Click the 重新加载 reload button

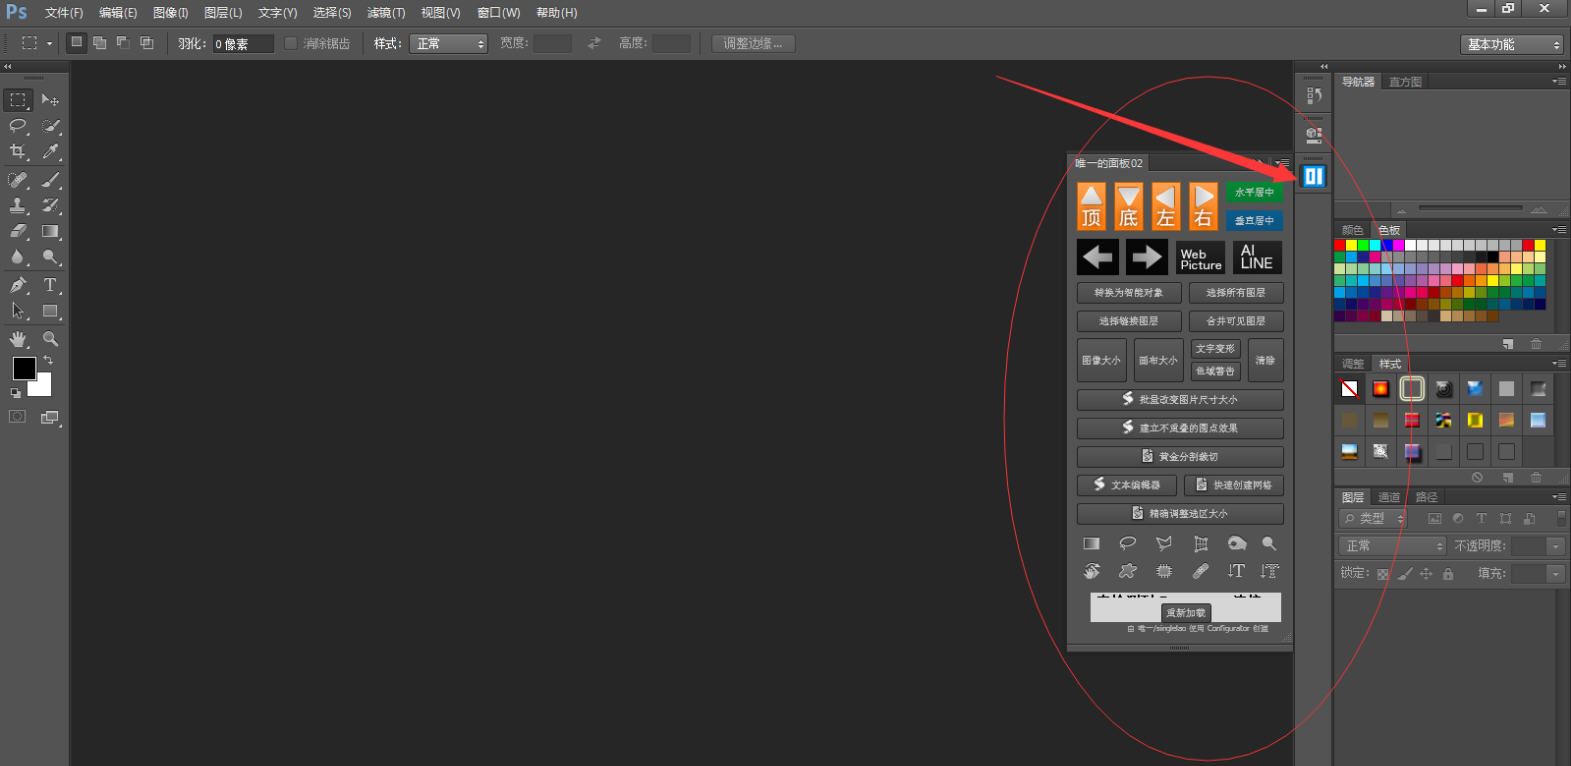1185,613
